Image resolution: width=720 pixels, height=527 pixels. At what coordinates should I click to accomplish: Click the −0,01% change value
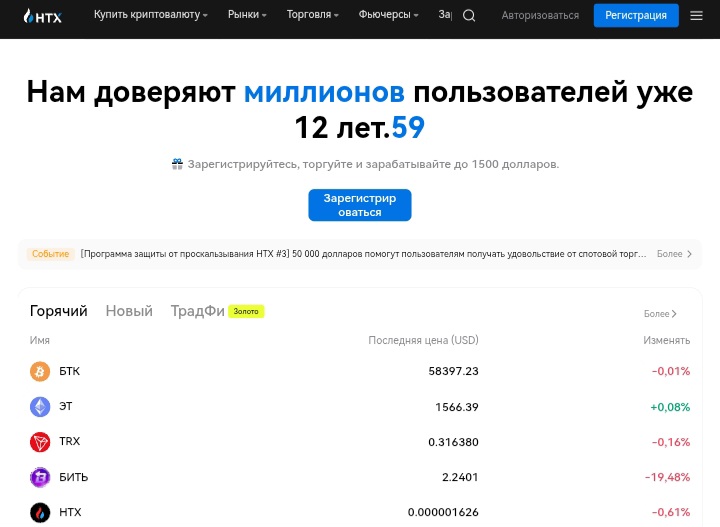point(671,371)
